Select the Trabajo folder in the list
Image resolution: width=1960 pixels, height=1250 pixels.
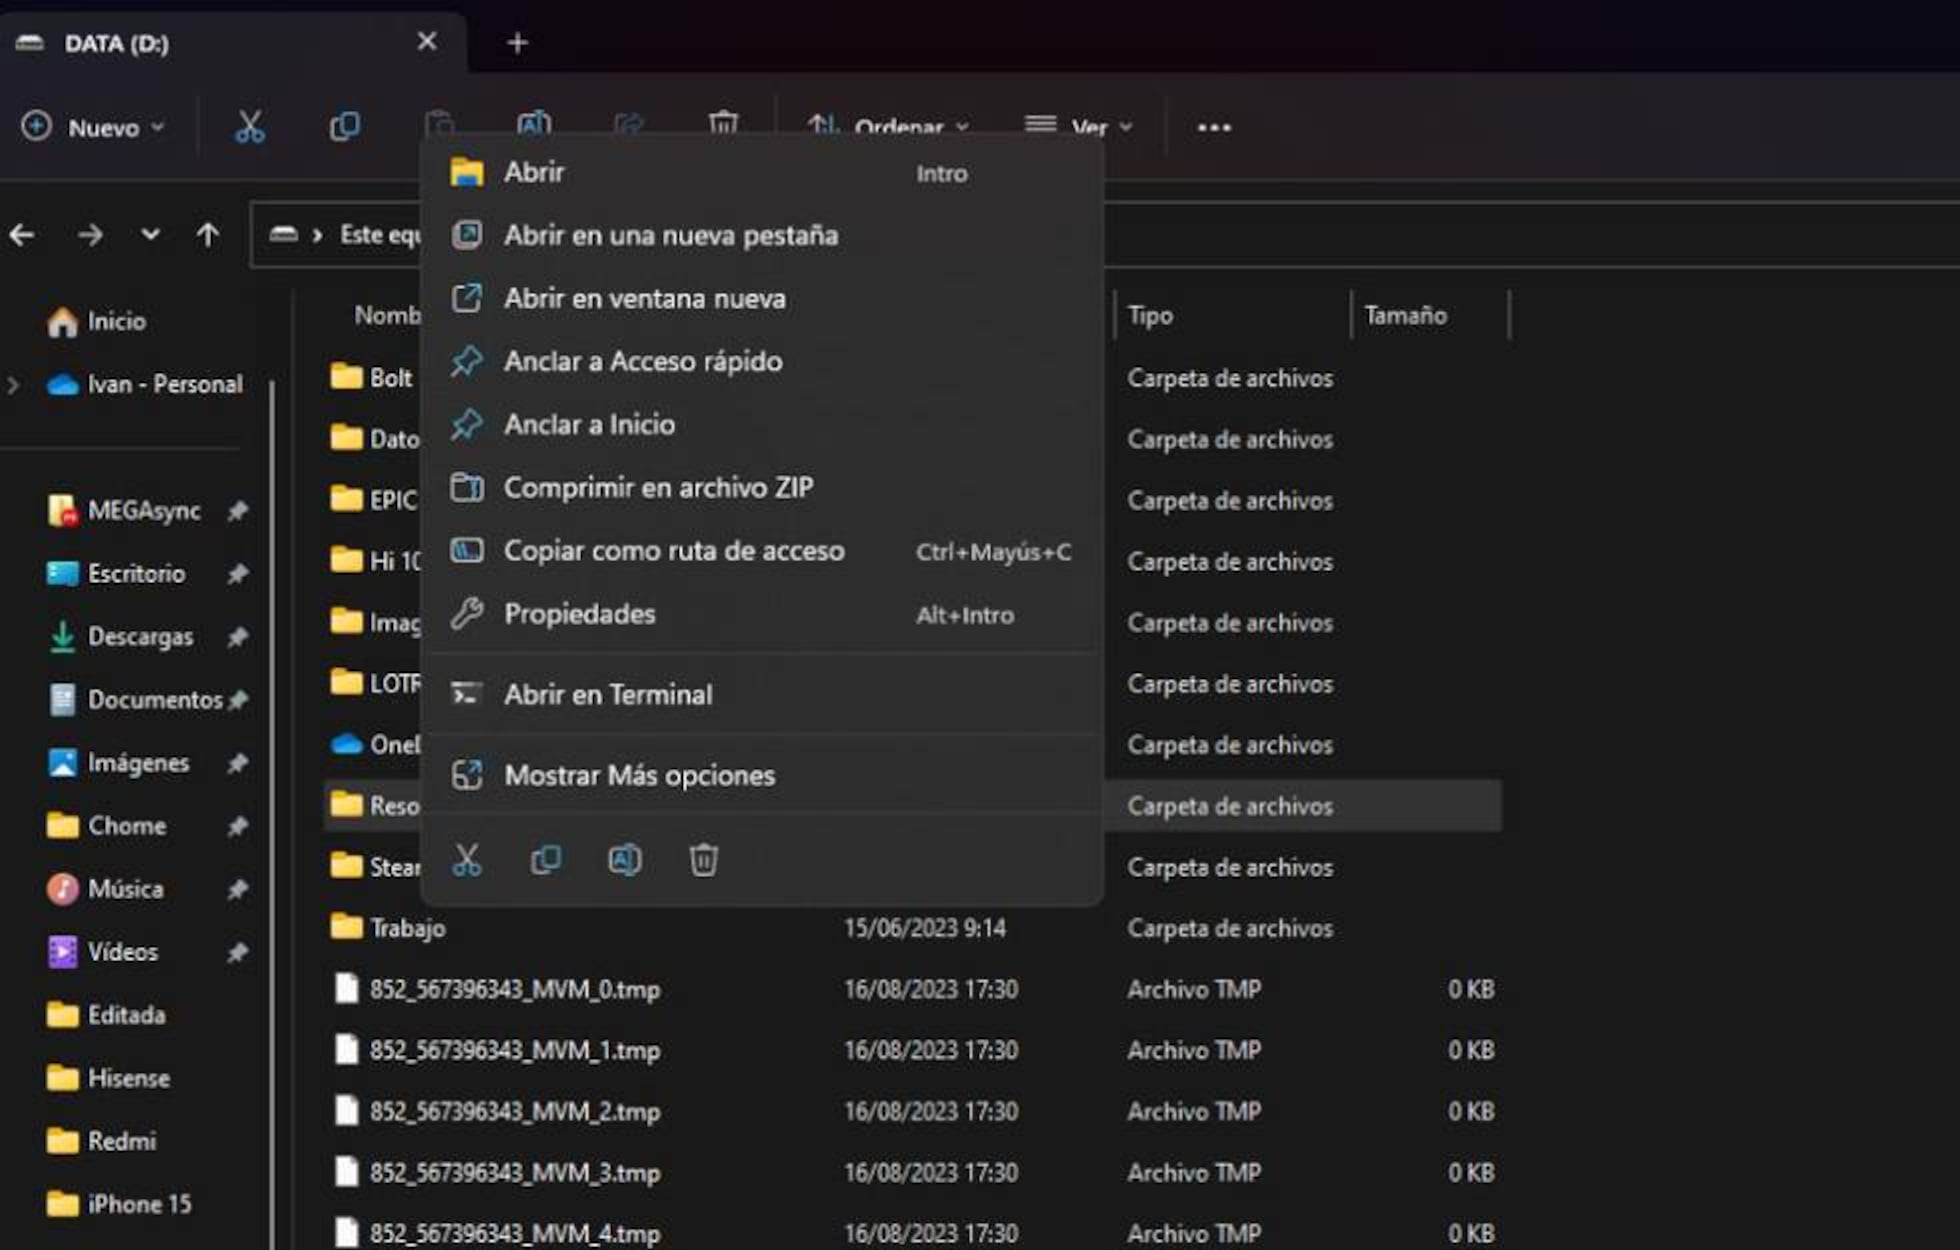(x=406, y=928)
